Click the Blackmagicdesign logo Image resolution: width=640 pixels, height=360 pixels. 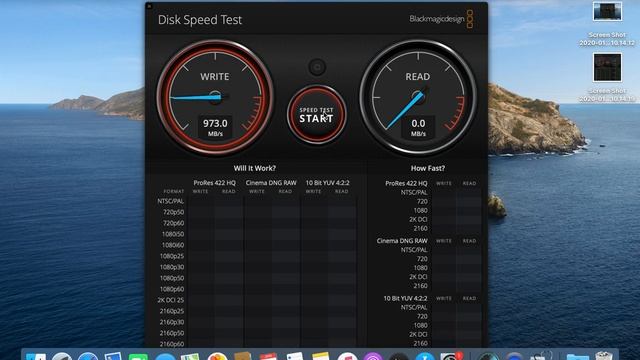click(441, 19)
